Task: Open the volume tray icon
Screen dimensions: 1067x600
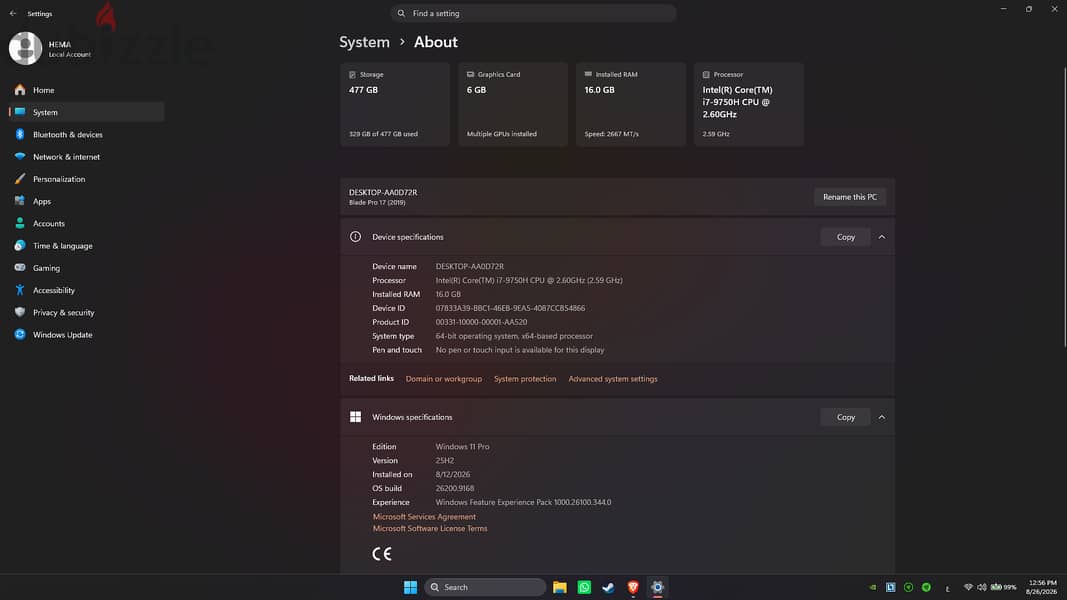Action: pyautogui.click(x=982, y=587)
